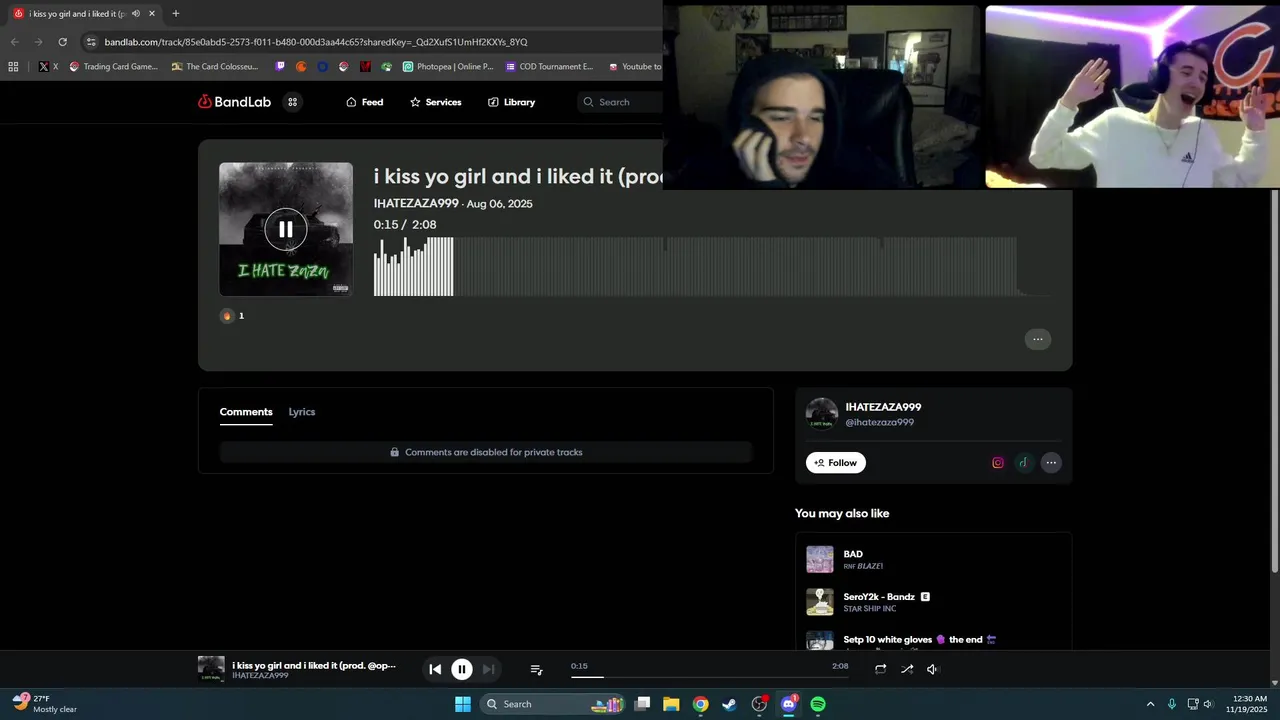1280x720 pixels.
Task: Toggle repeat in the player bar
Action: pyautogui.click(x=880, y=669)
